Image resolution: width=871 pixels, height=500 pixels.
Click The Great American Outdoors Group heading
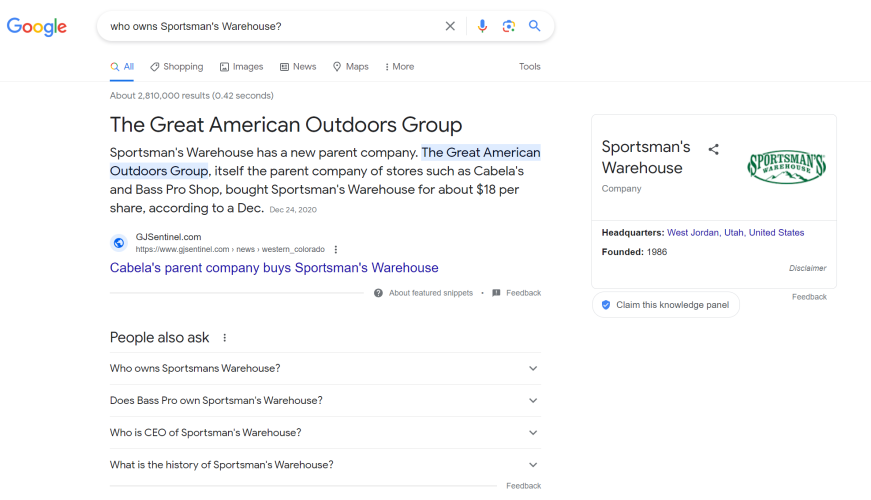point(286,125)
